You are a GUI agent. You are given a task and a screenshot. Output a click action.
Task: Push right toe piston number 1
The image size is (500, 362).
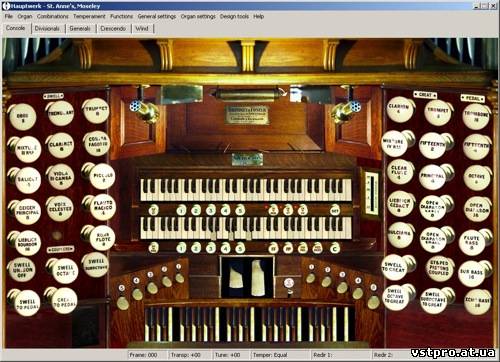click(311, 278)
